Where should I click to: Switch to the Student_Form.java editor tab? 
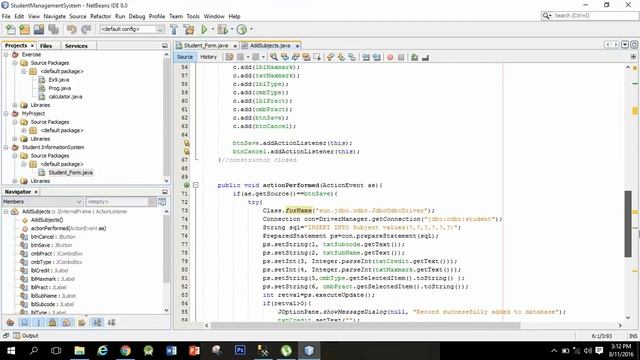[x=206, y=45]
